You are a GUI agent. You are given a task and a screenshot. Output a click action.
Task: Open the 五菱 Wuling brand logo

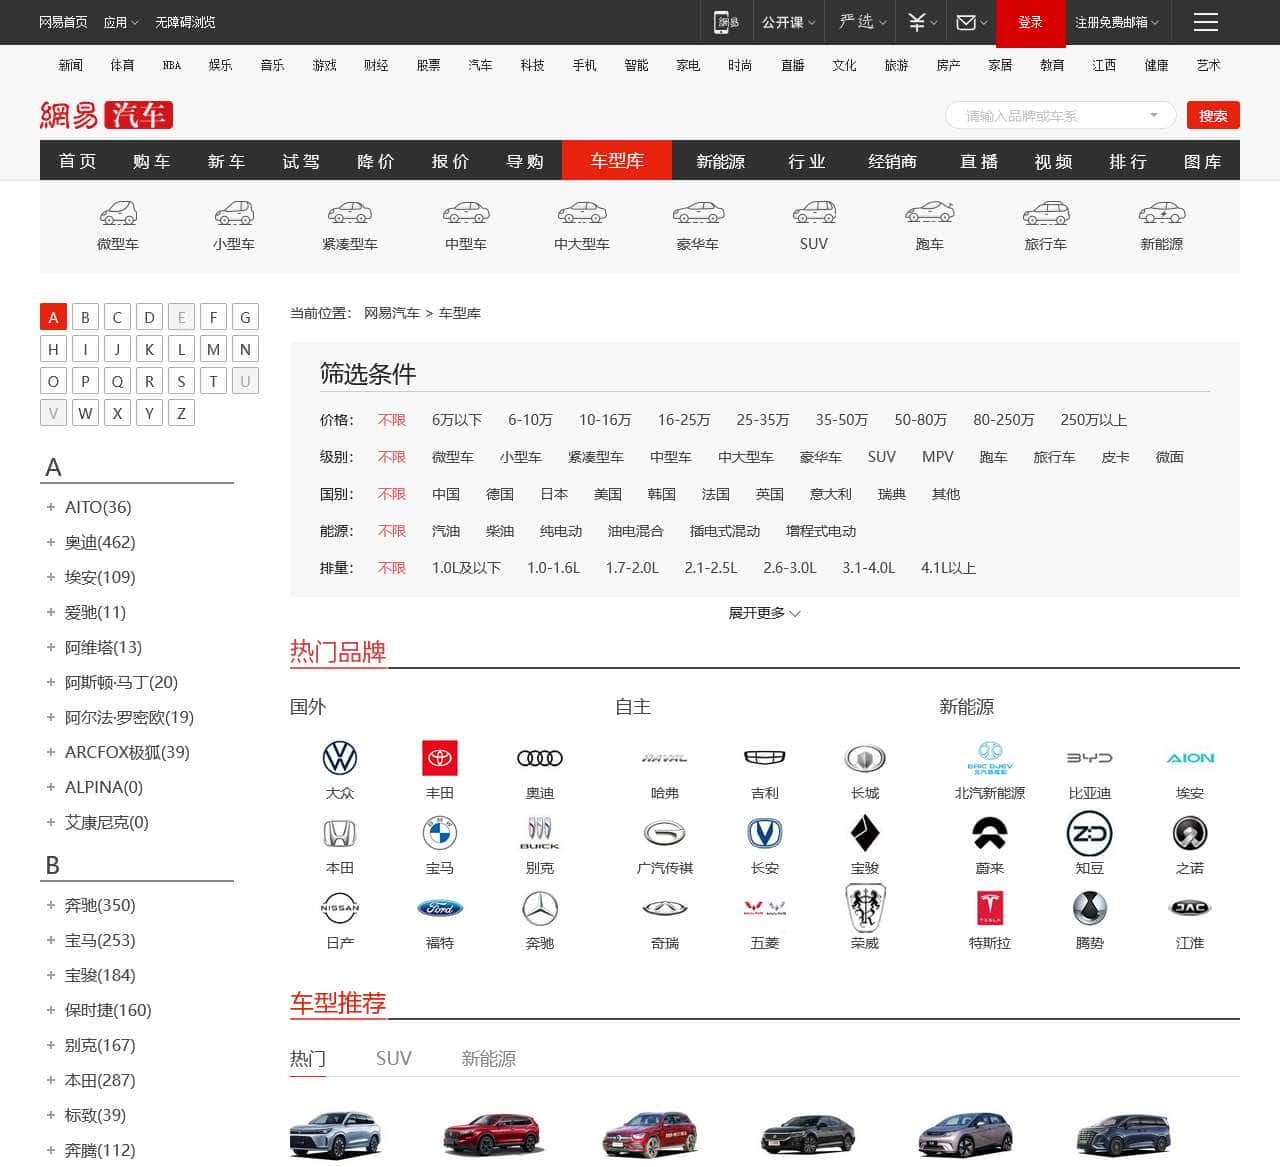[x=765, y=908]
